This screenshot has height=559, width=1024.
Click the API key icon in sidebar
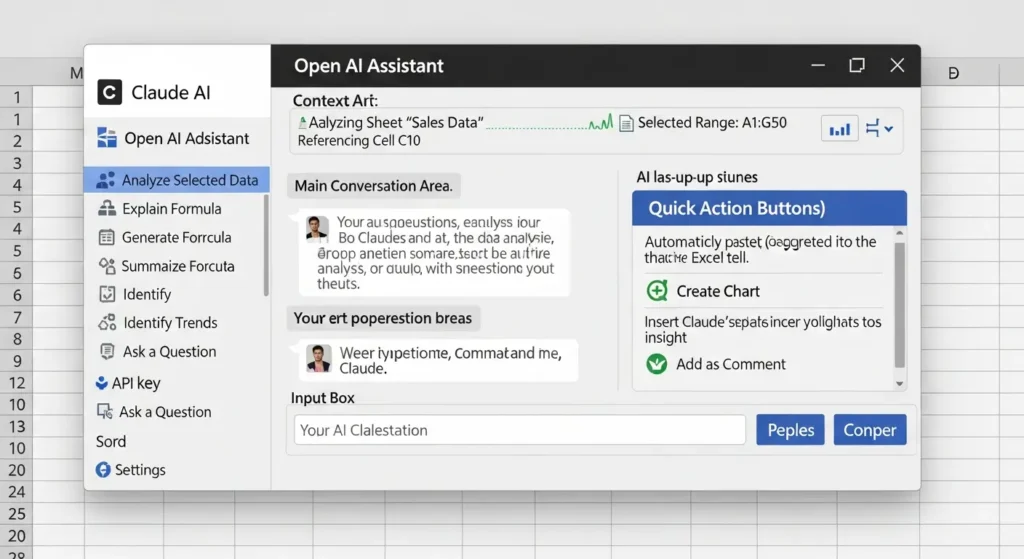click(x=102, y=383)
